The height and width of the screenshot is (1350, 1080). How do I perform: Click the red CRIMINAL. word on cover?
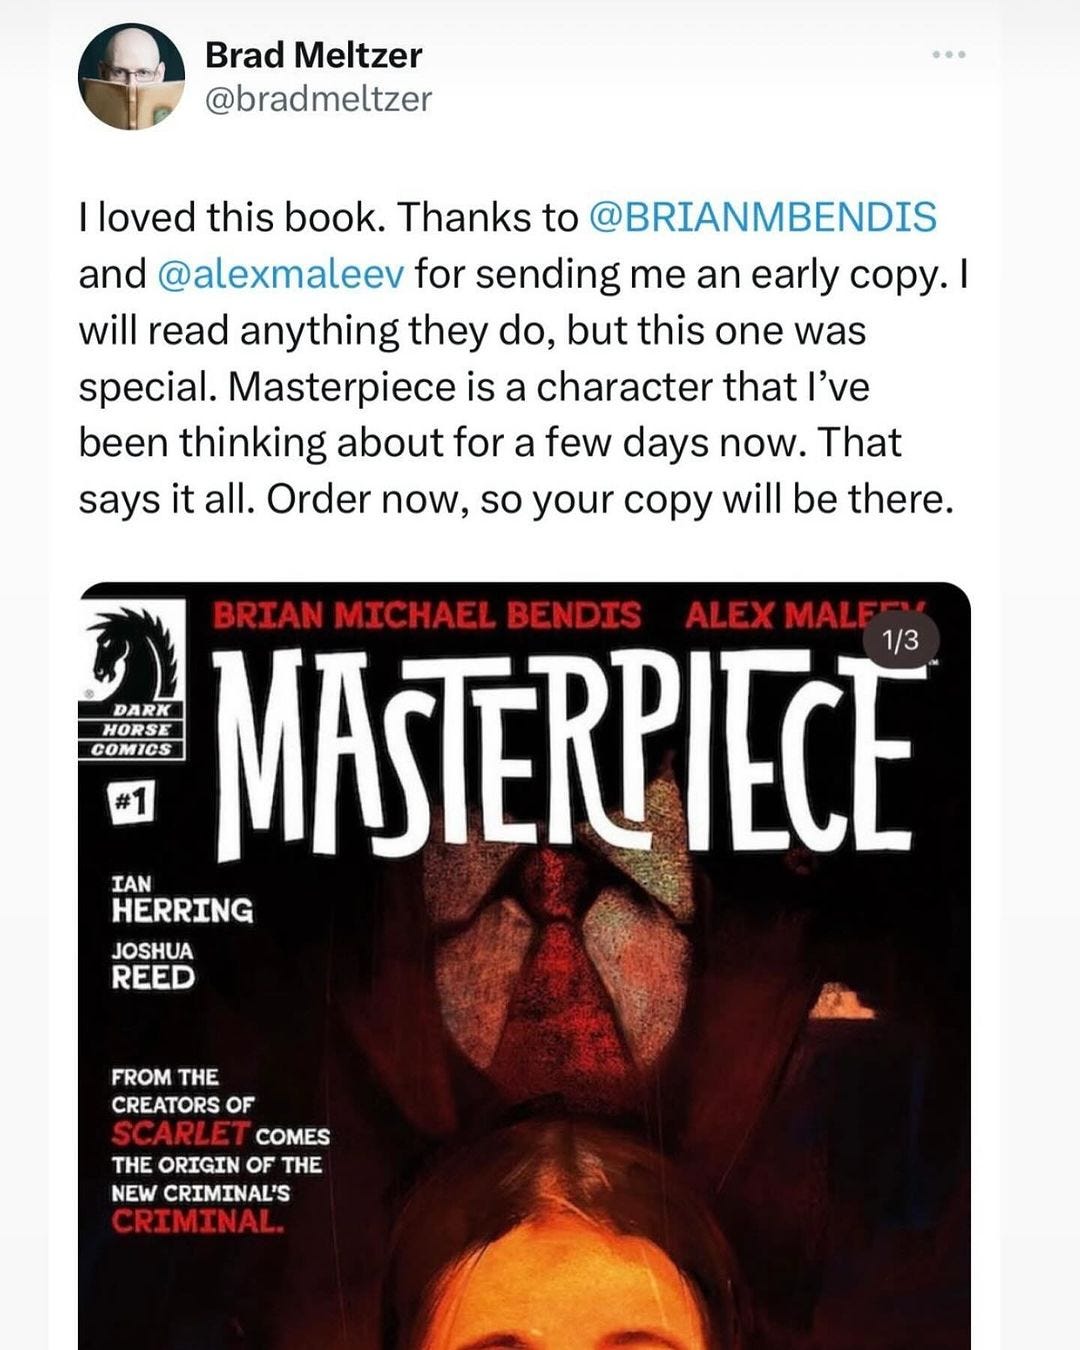pos(198,1221)
